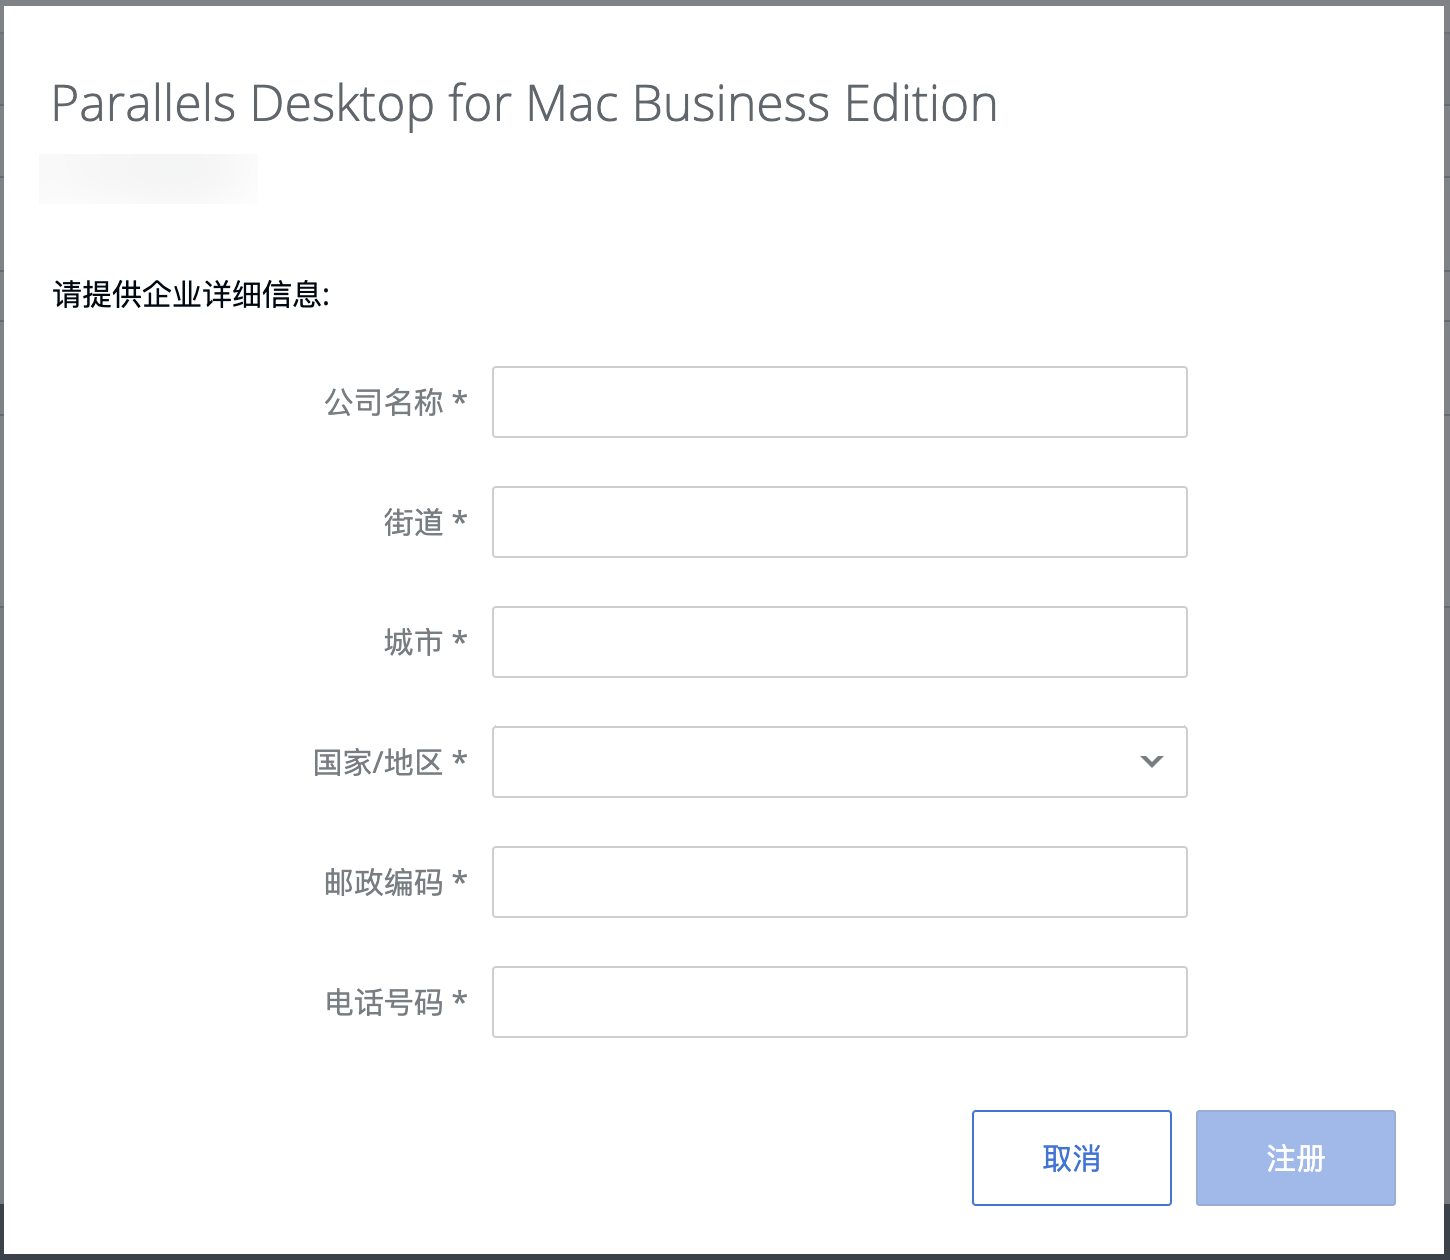The width and height of the screenshot is (1450, 1260).
Task: Click the 城市 field label
Action: (x=413, y=642)
